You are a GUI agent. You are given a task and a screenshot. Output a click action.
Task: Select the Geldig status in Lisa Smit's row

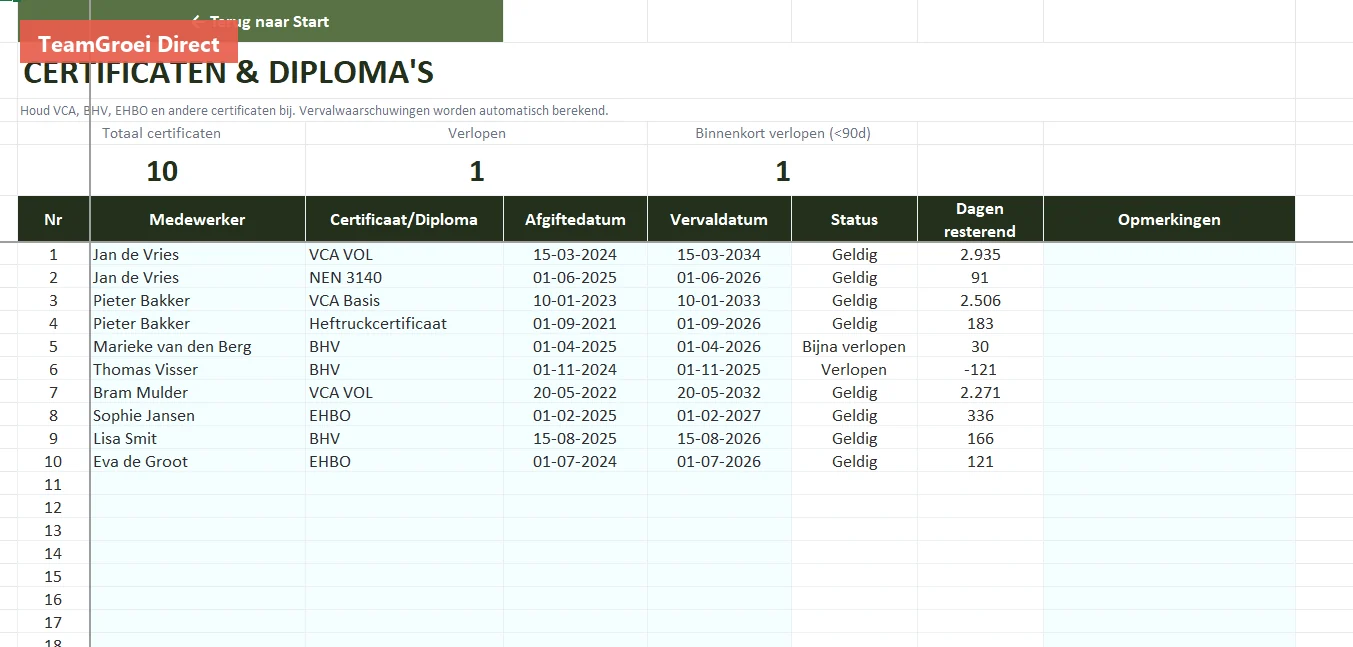[x=854, y=438]
